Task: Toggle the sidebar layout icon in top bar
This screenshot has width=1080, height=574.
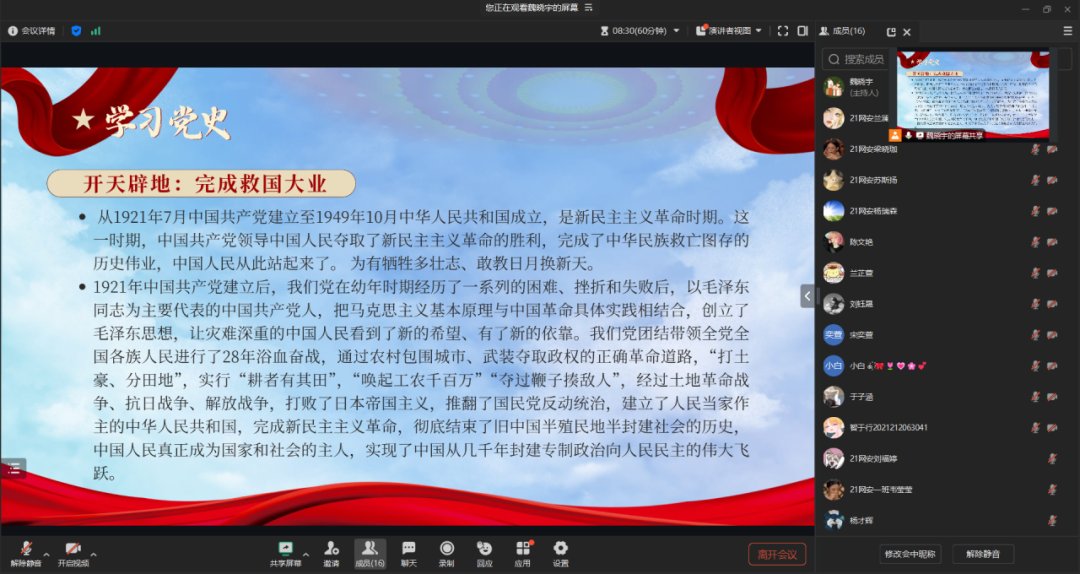Action: tap(802, 31)
